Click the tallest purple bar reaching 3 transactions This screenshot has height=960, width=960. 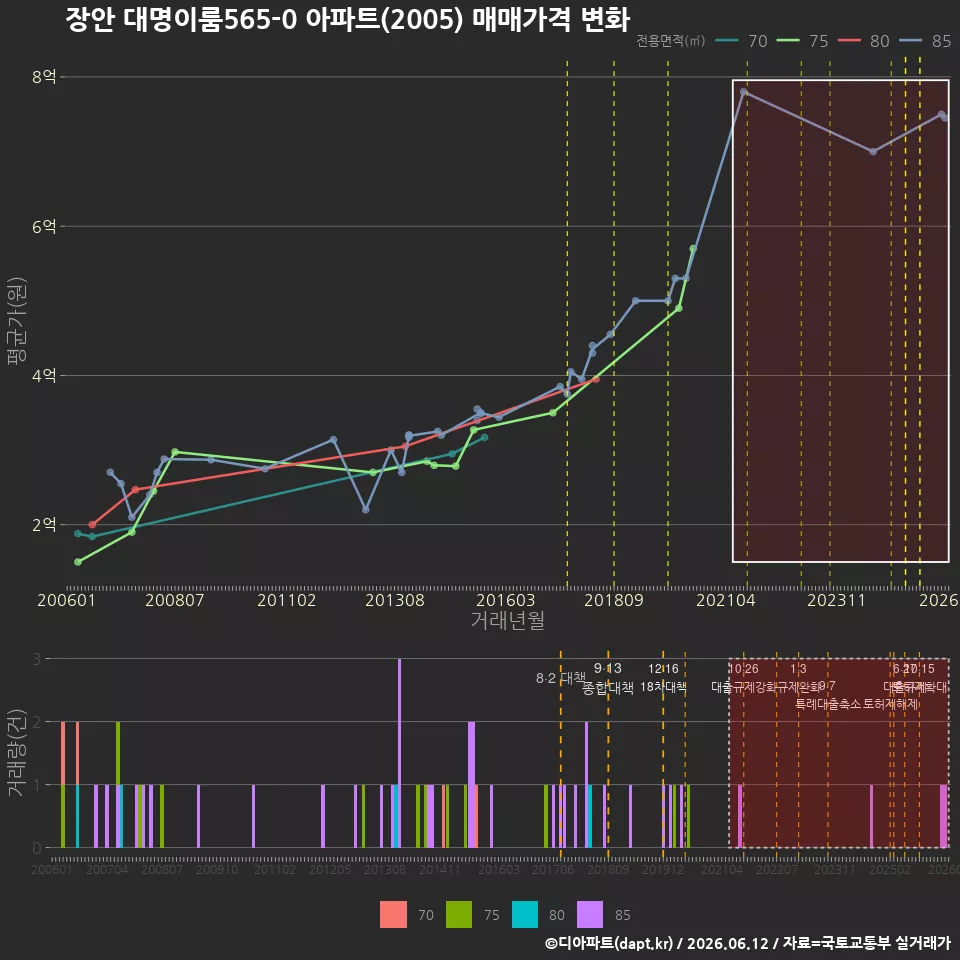399,753
